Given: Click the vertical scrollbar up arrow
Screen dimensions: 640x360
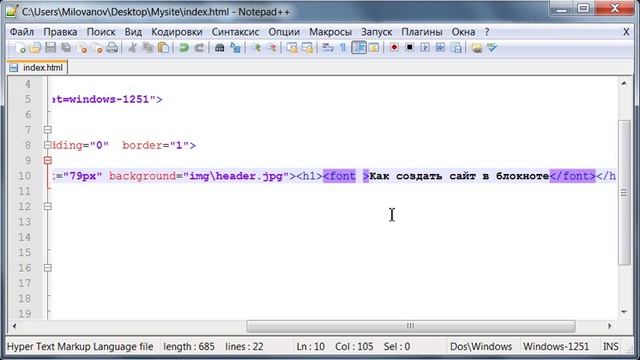Looking at the screenshot, I should click(624, 84).
